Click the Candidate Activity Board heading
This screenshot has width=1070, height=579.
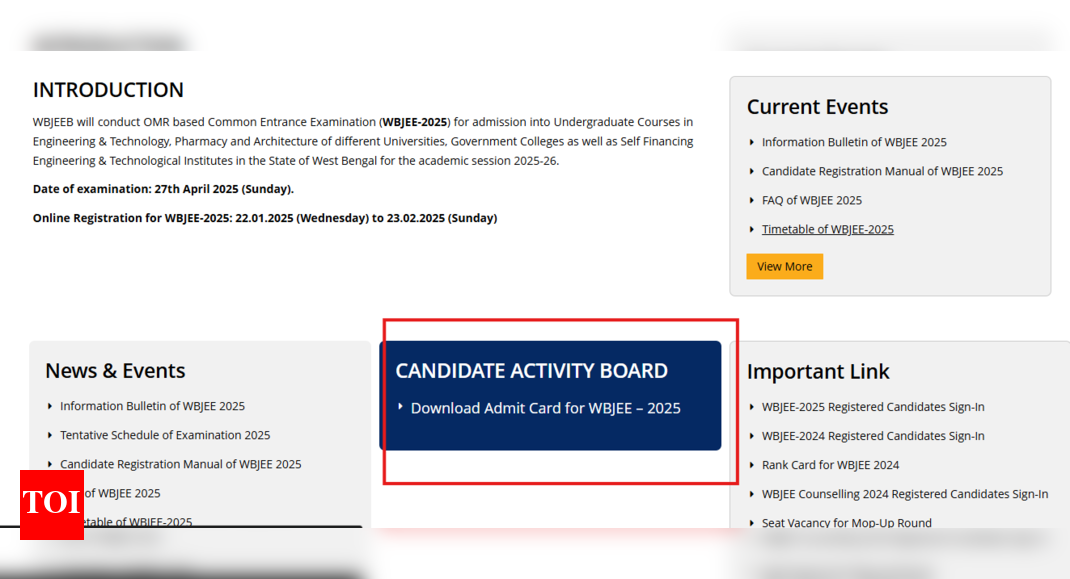(531, 371)
